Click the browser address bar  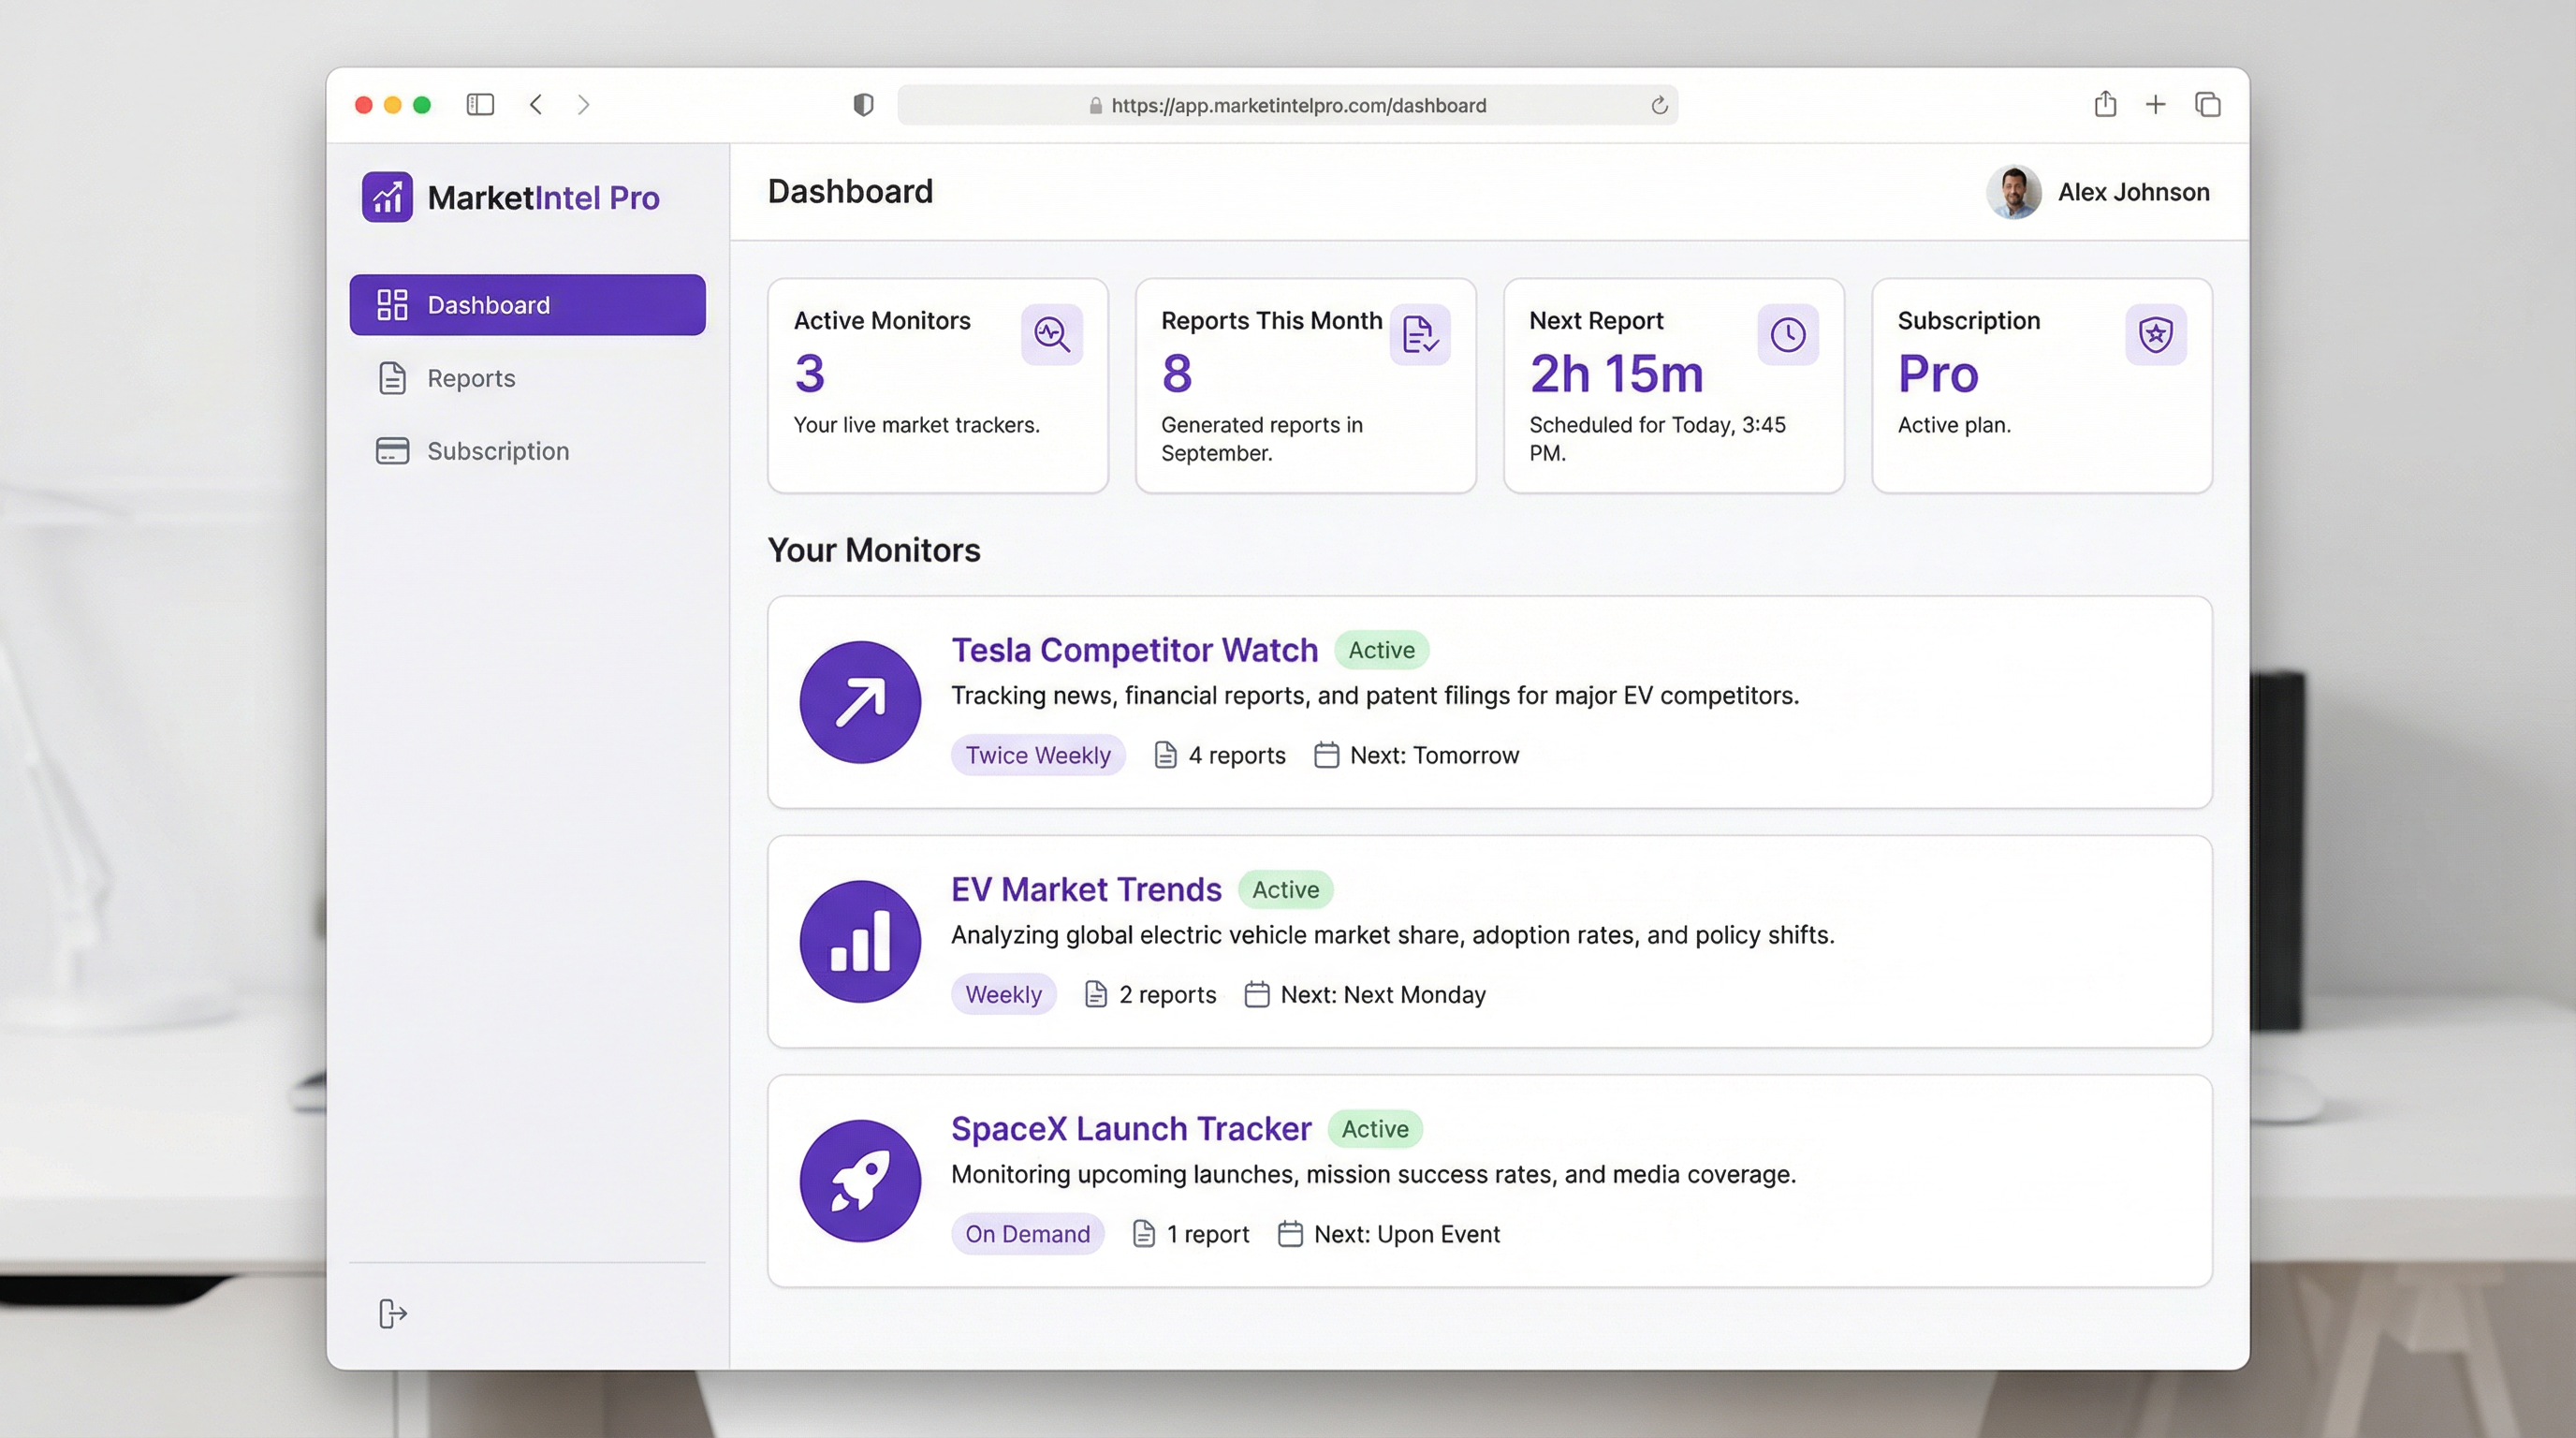pos(1284,105)
